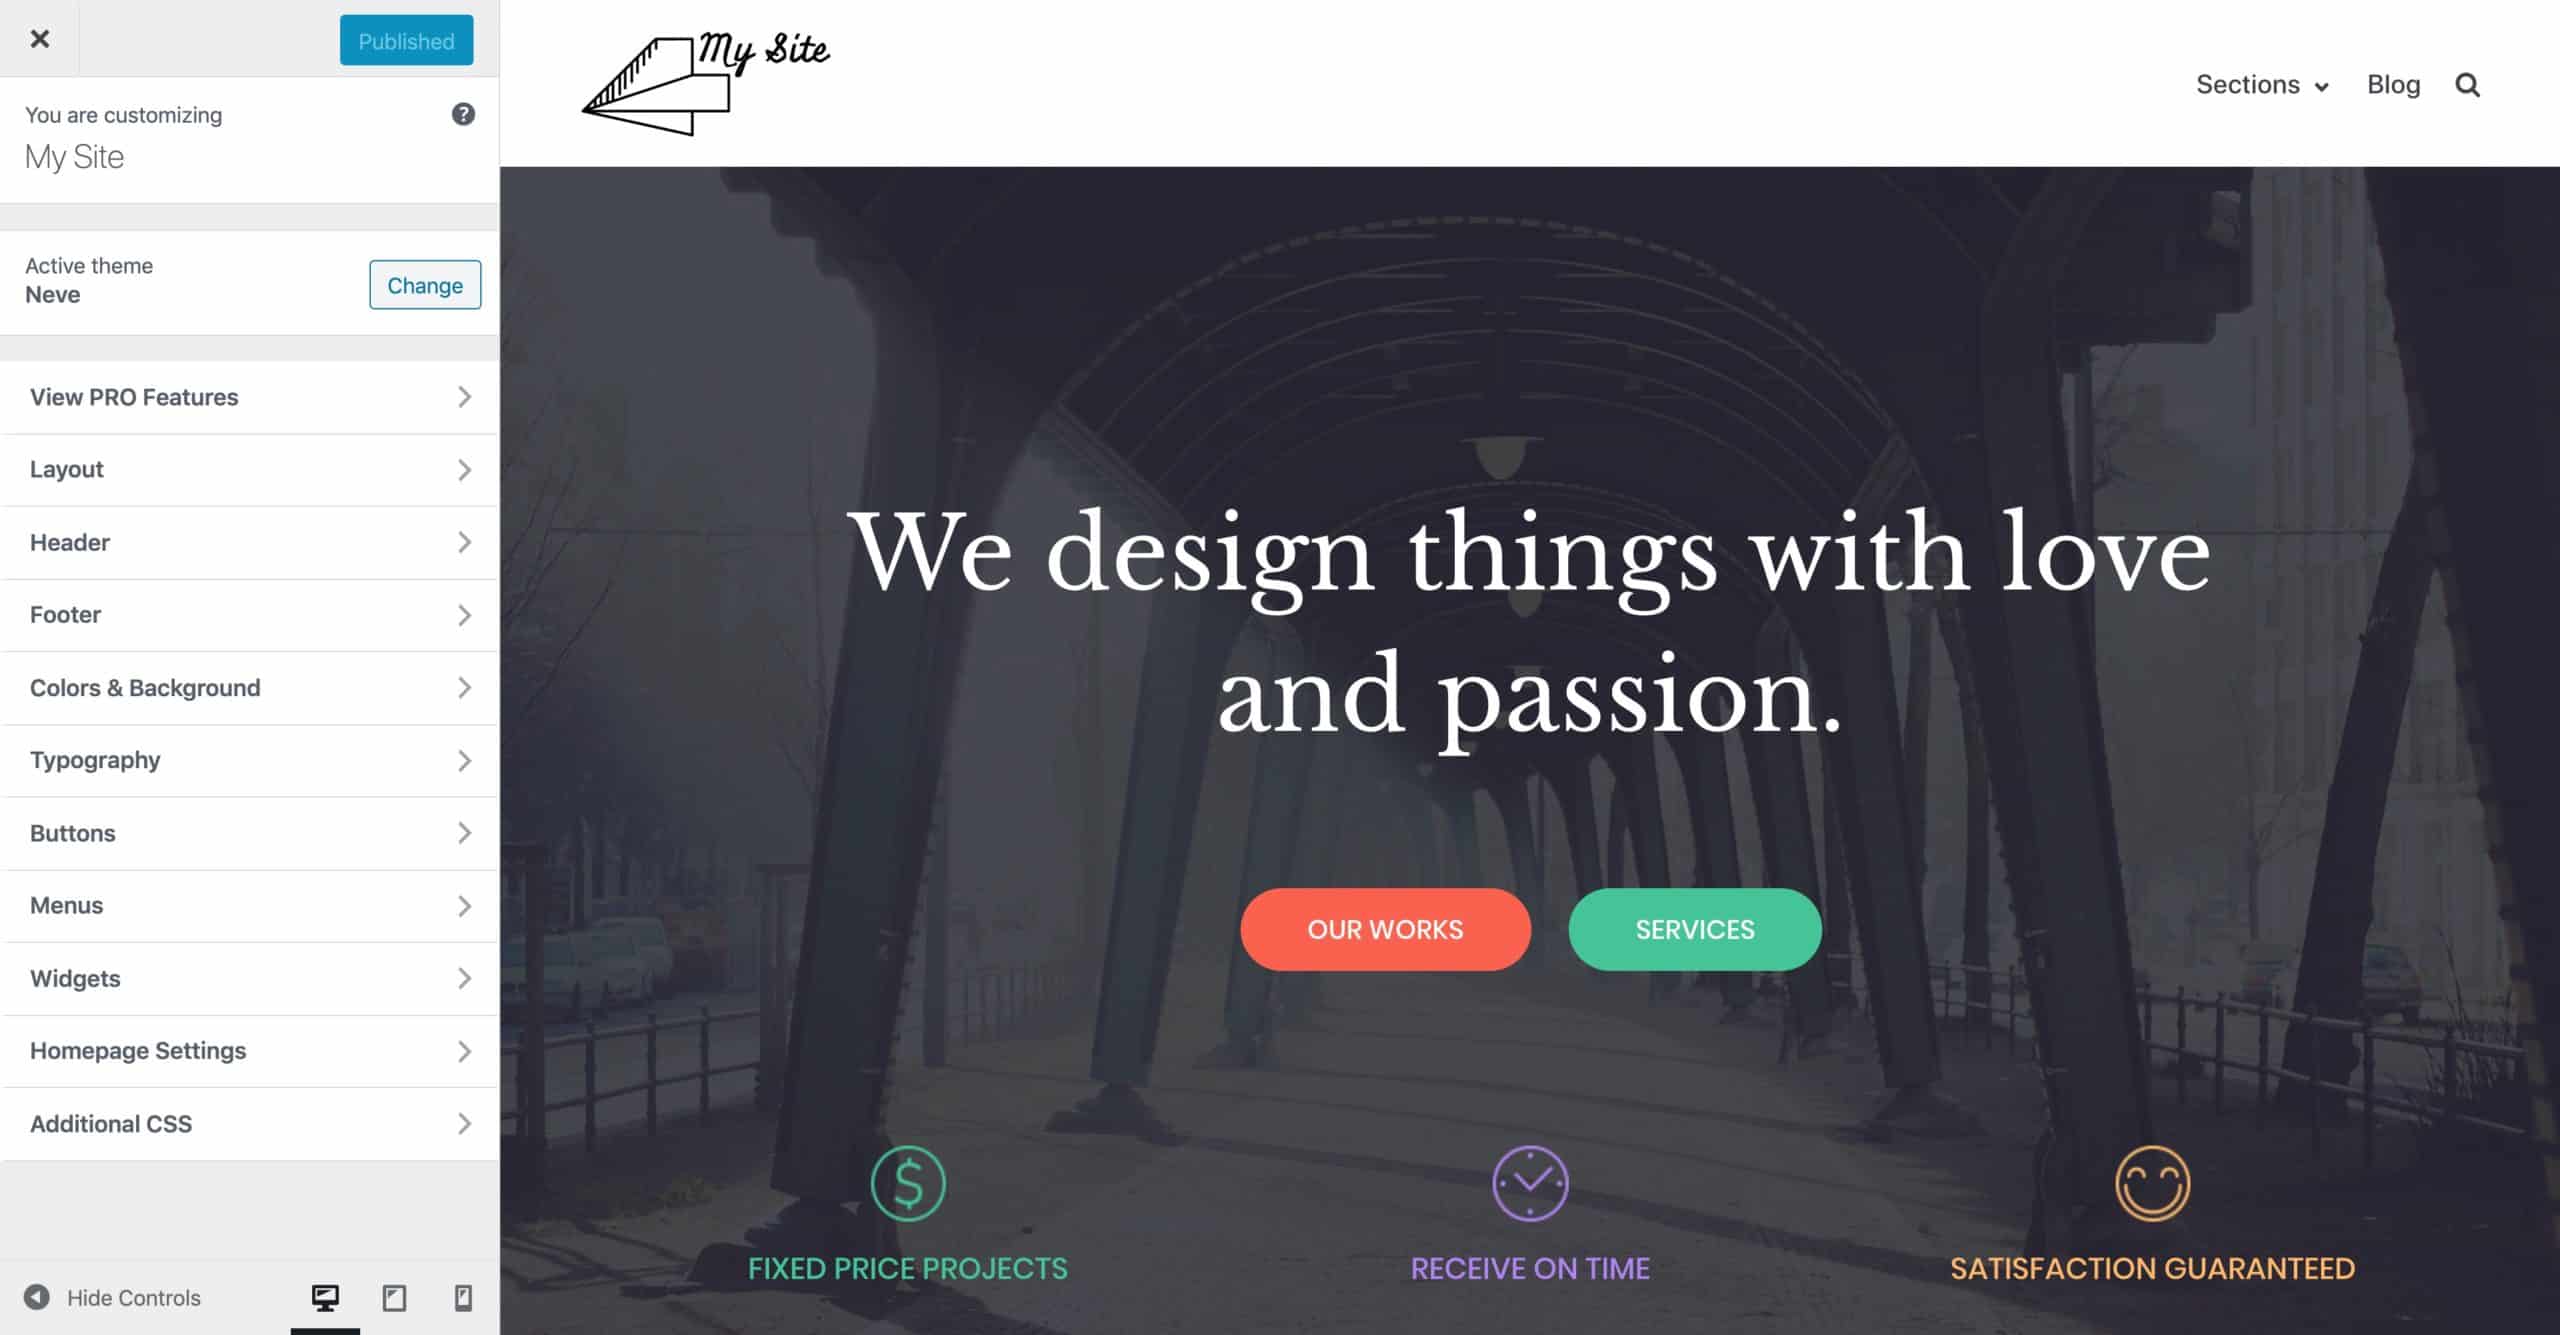Viewport: 2560px width, 1335px height.
Task: Click the receive on time clock icon
Action: tap(1529, 1183)
